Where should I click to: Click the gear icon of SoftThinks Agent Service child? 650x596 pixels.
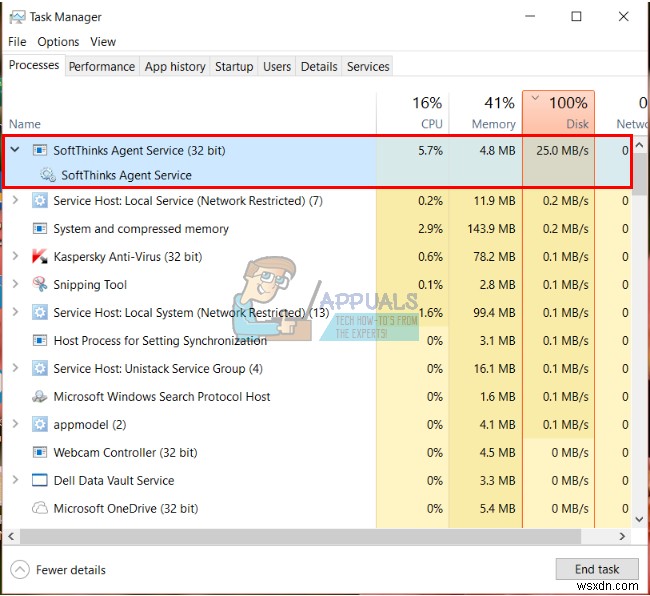[48, 175]
